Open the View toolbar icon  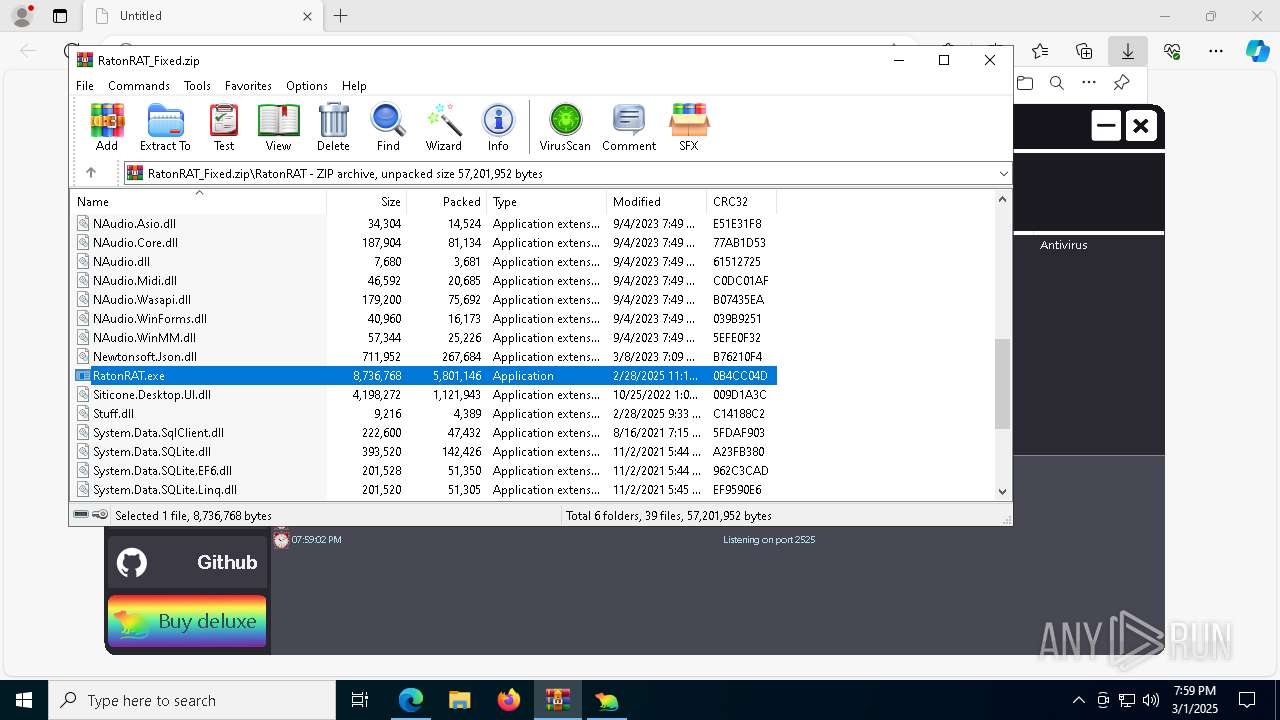278,127
